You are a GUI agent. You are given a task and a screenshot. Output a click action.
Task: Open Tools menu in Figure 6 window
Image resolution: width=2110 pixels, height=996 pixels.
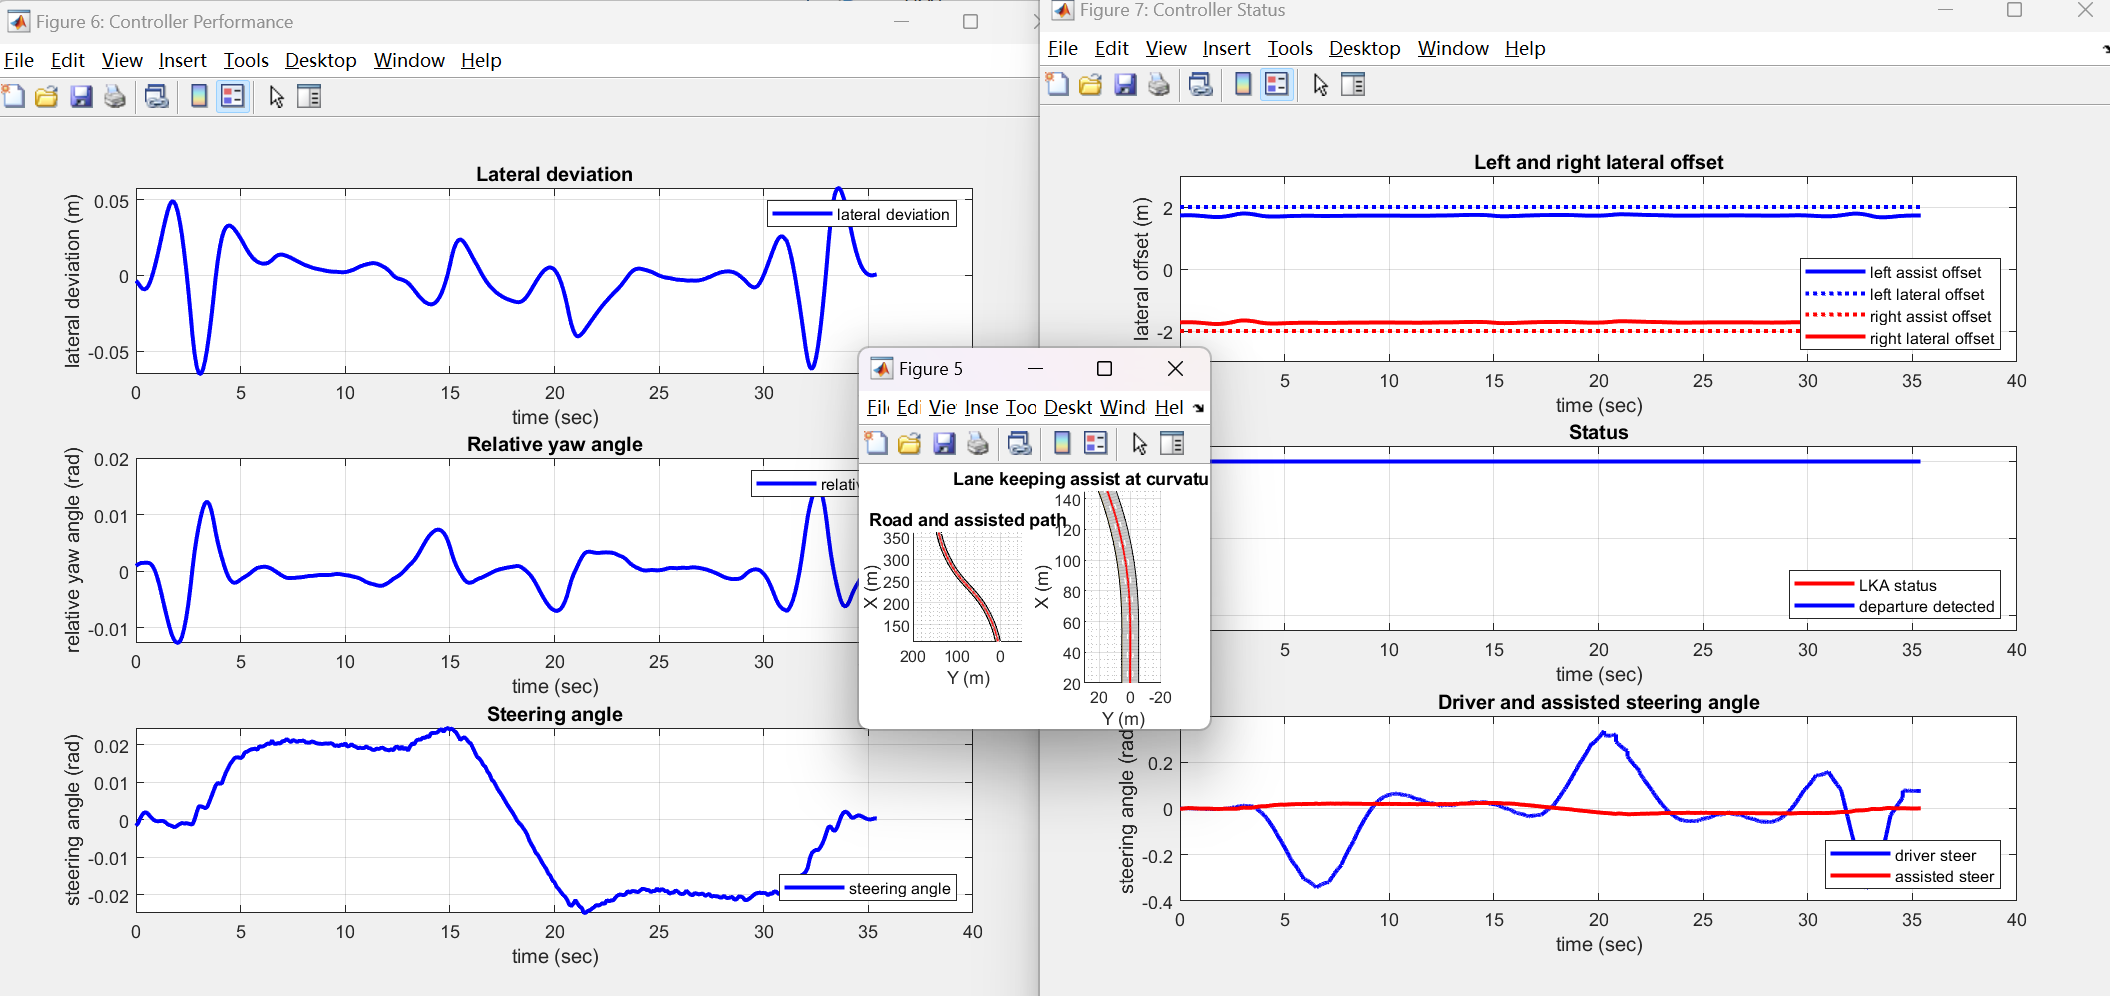pos(246,60)
